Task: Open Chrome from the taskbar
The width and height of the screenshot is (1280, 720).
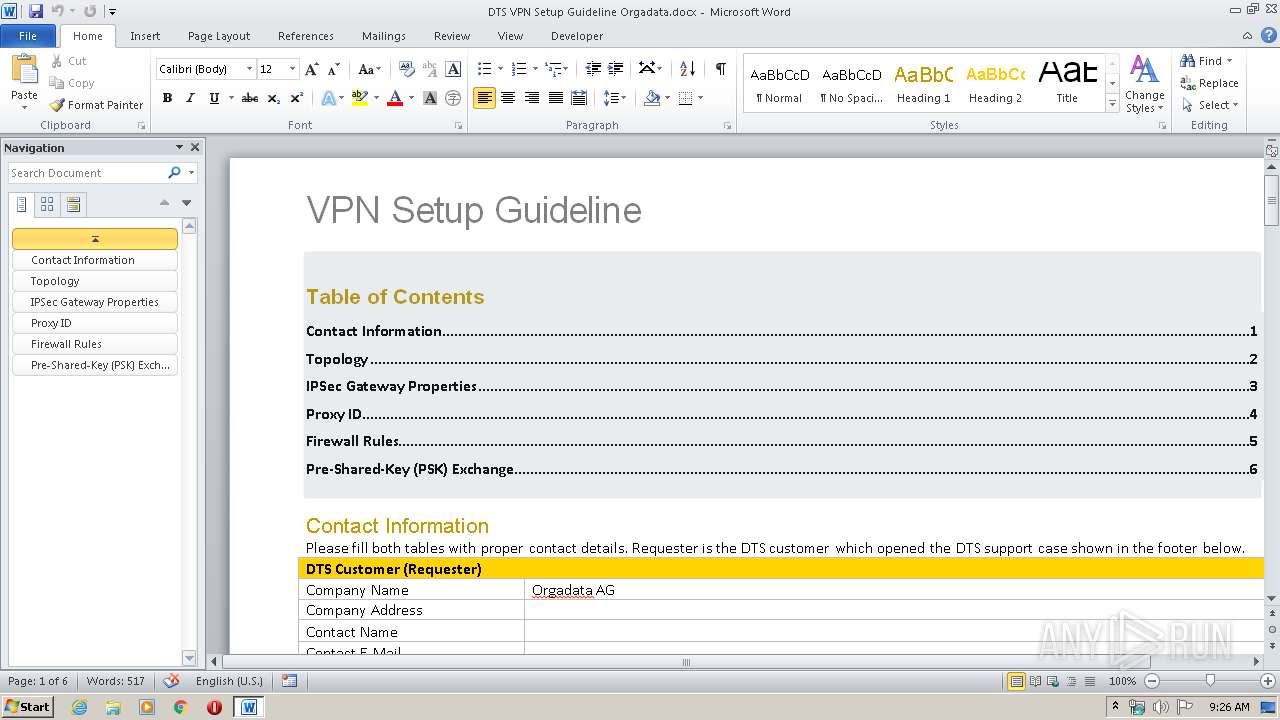Action: (x=180, y=707)
